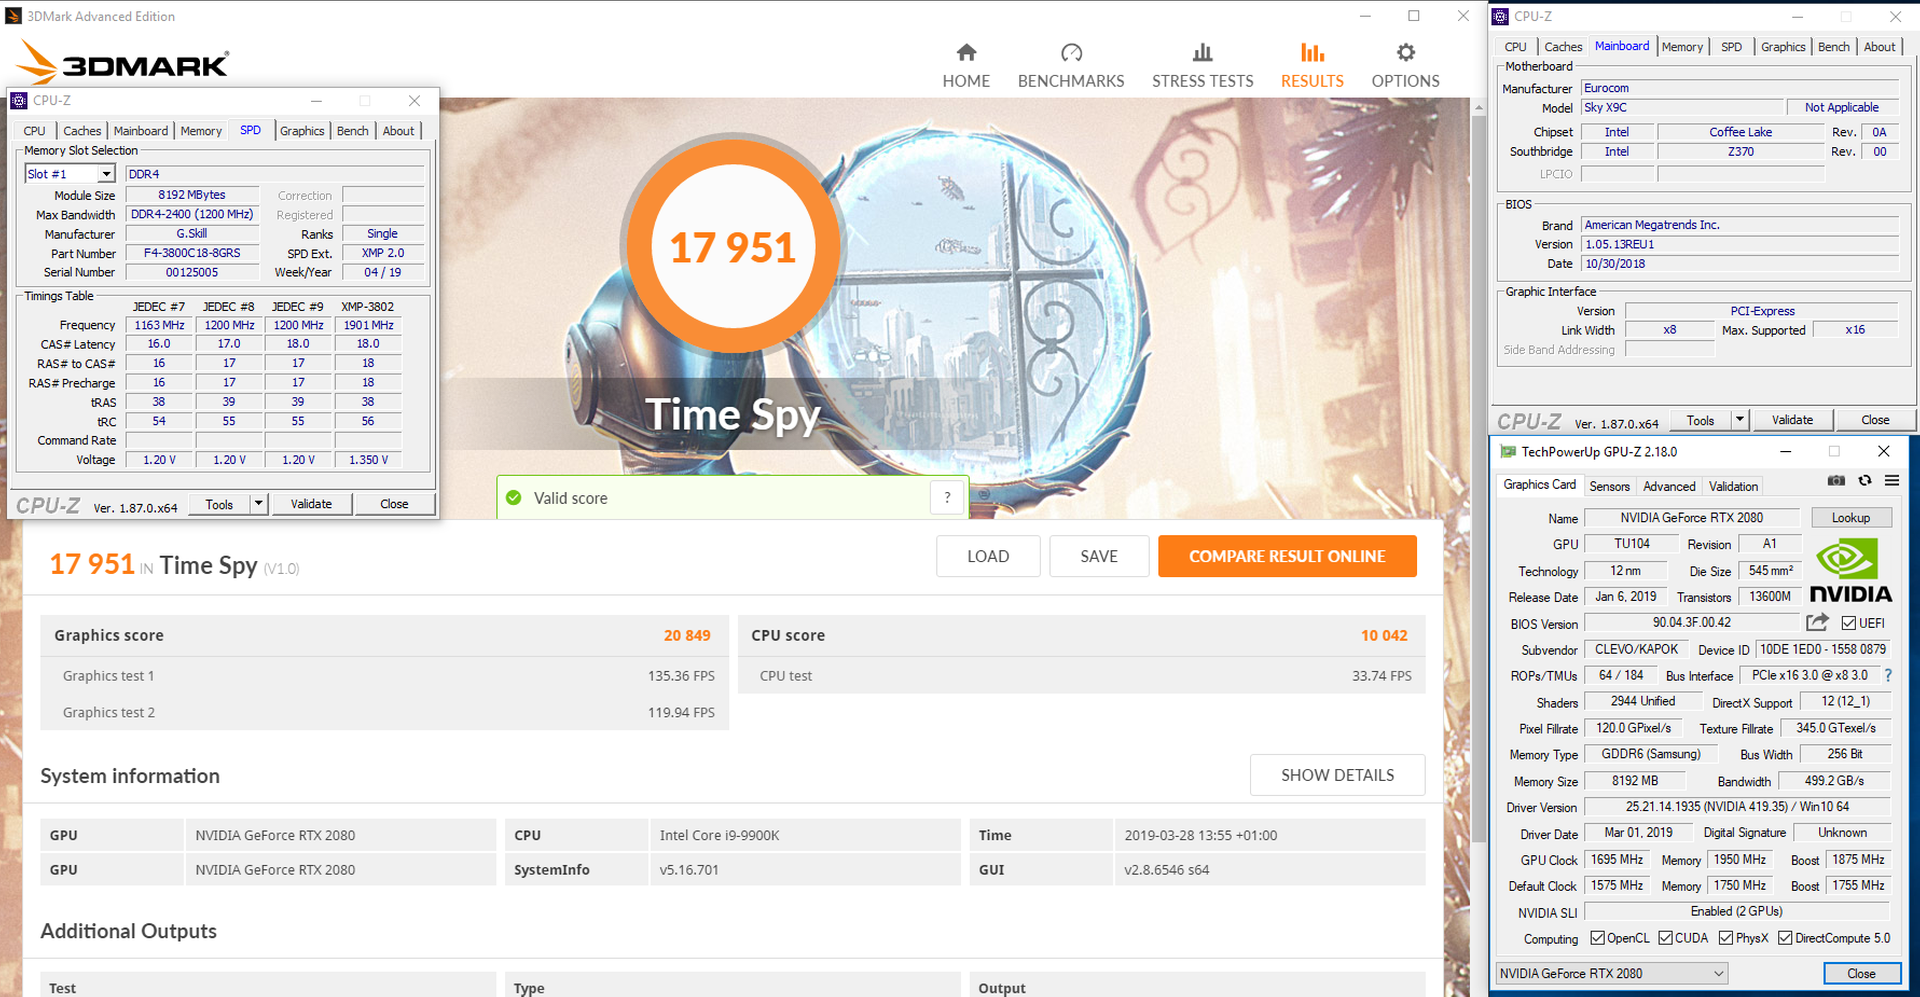The width and height of the screenshot is (1920, 997).
Task: Click the 3DMark Advanced Edition title icon
Action: click(13, 16)
